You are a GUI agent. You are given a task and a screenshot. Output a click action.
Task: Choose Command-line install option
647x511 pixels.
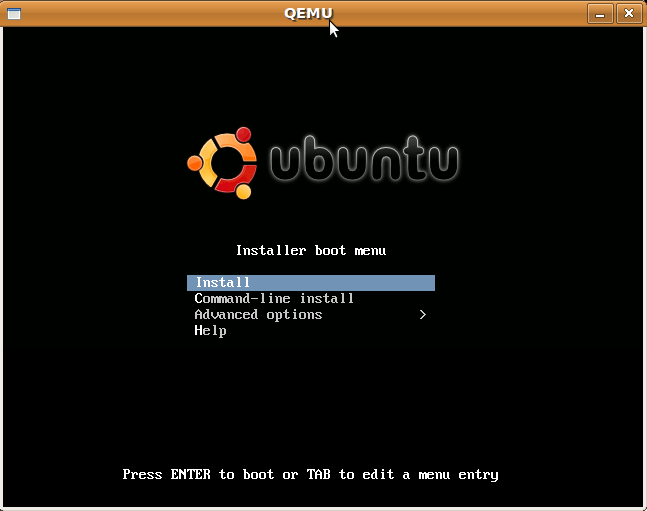coord(274,298)
